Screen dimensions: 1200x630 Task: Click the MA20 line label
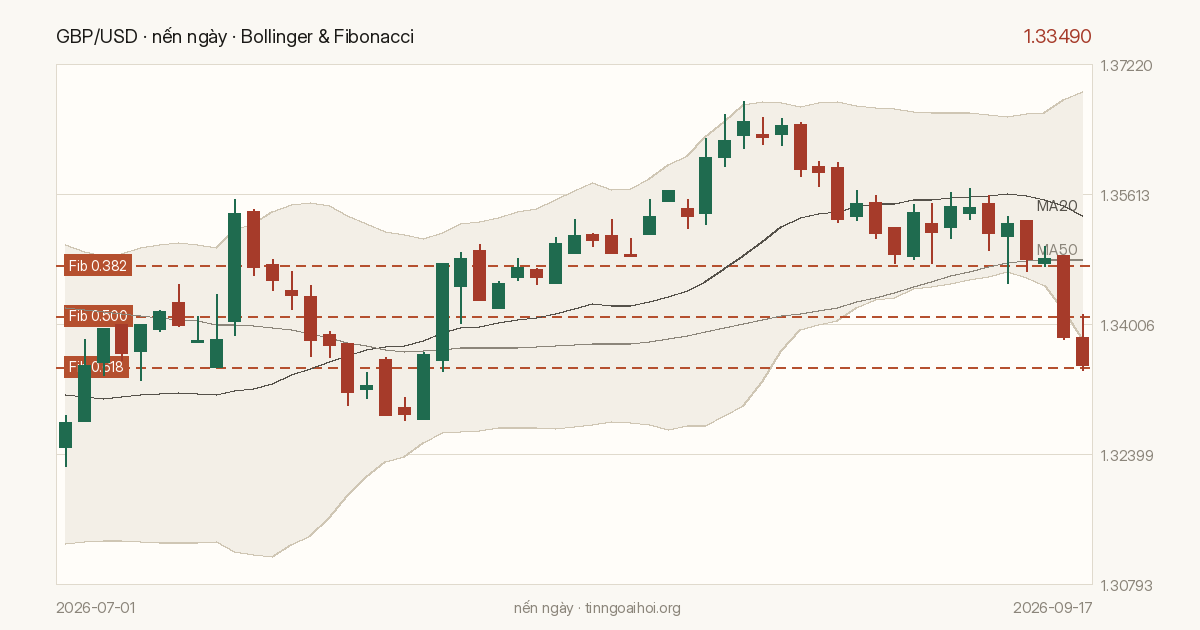tap(1057, 206)
